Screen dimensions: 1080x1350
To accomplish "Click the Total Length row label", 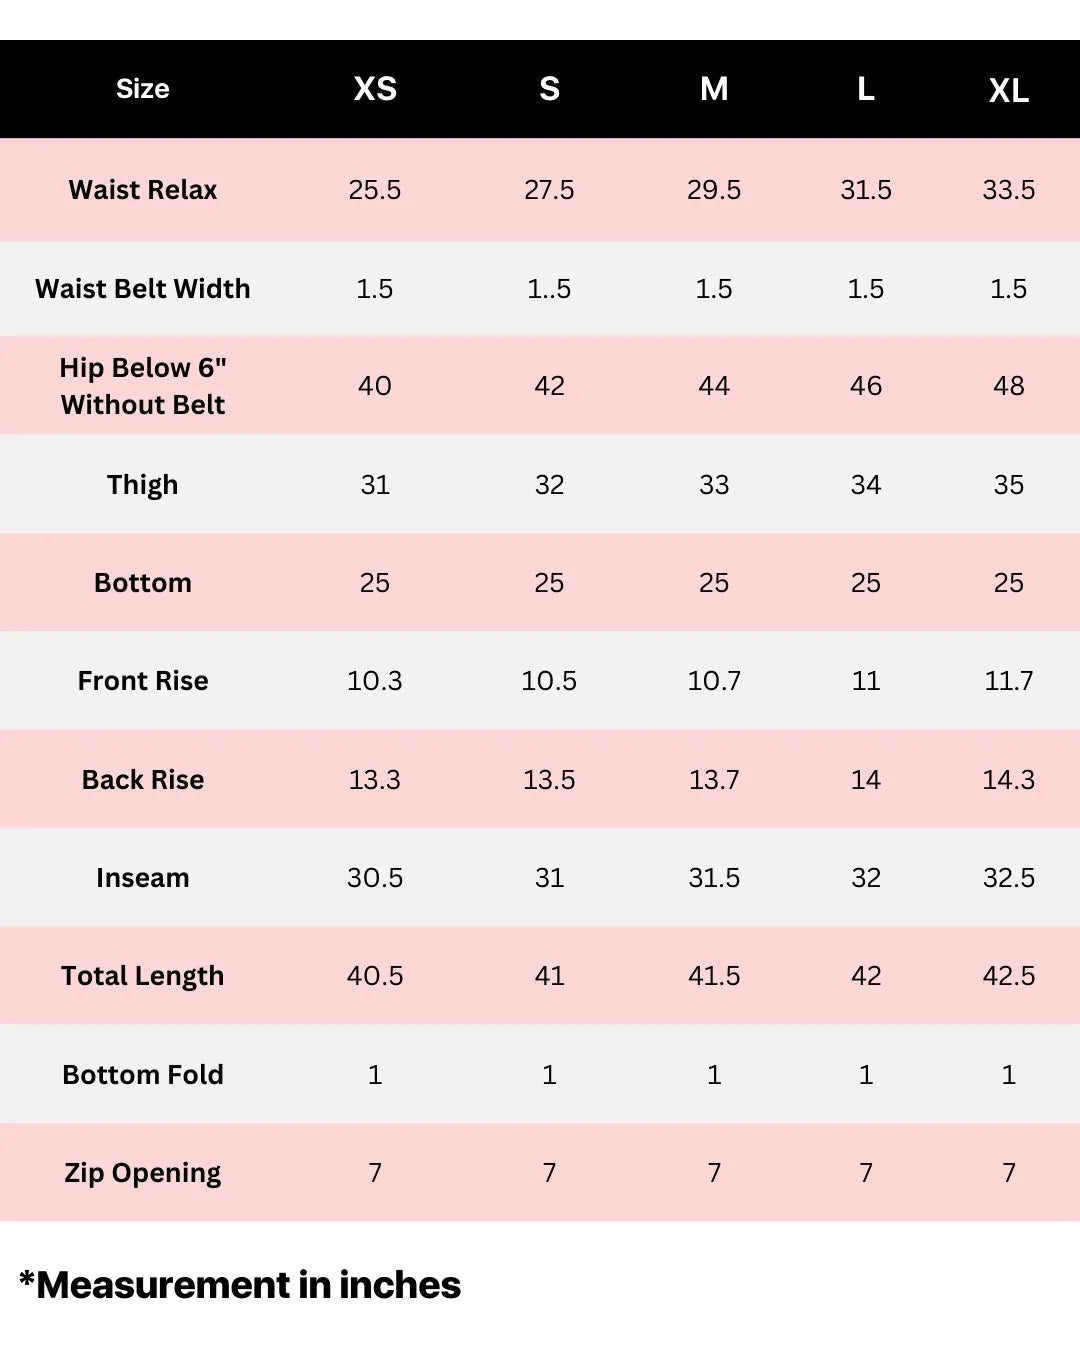I will tap(143, 976).
